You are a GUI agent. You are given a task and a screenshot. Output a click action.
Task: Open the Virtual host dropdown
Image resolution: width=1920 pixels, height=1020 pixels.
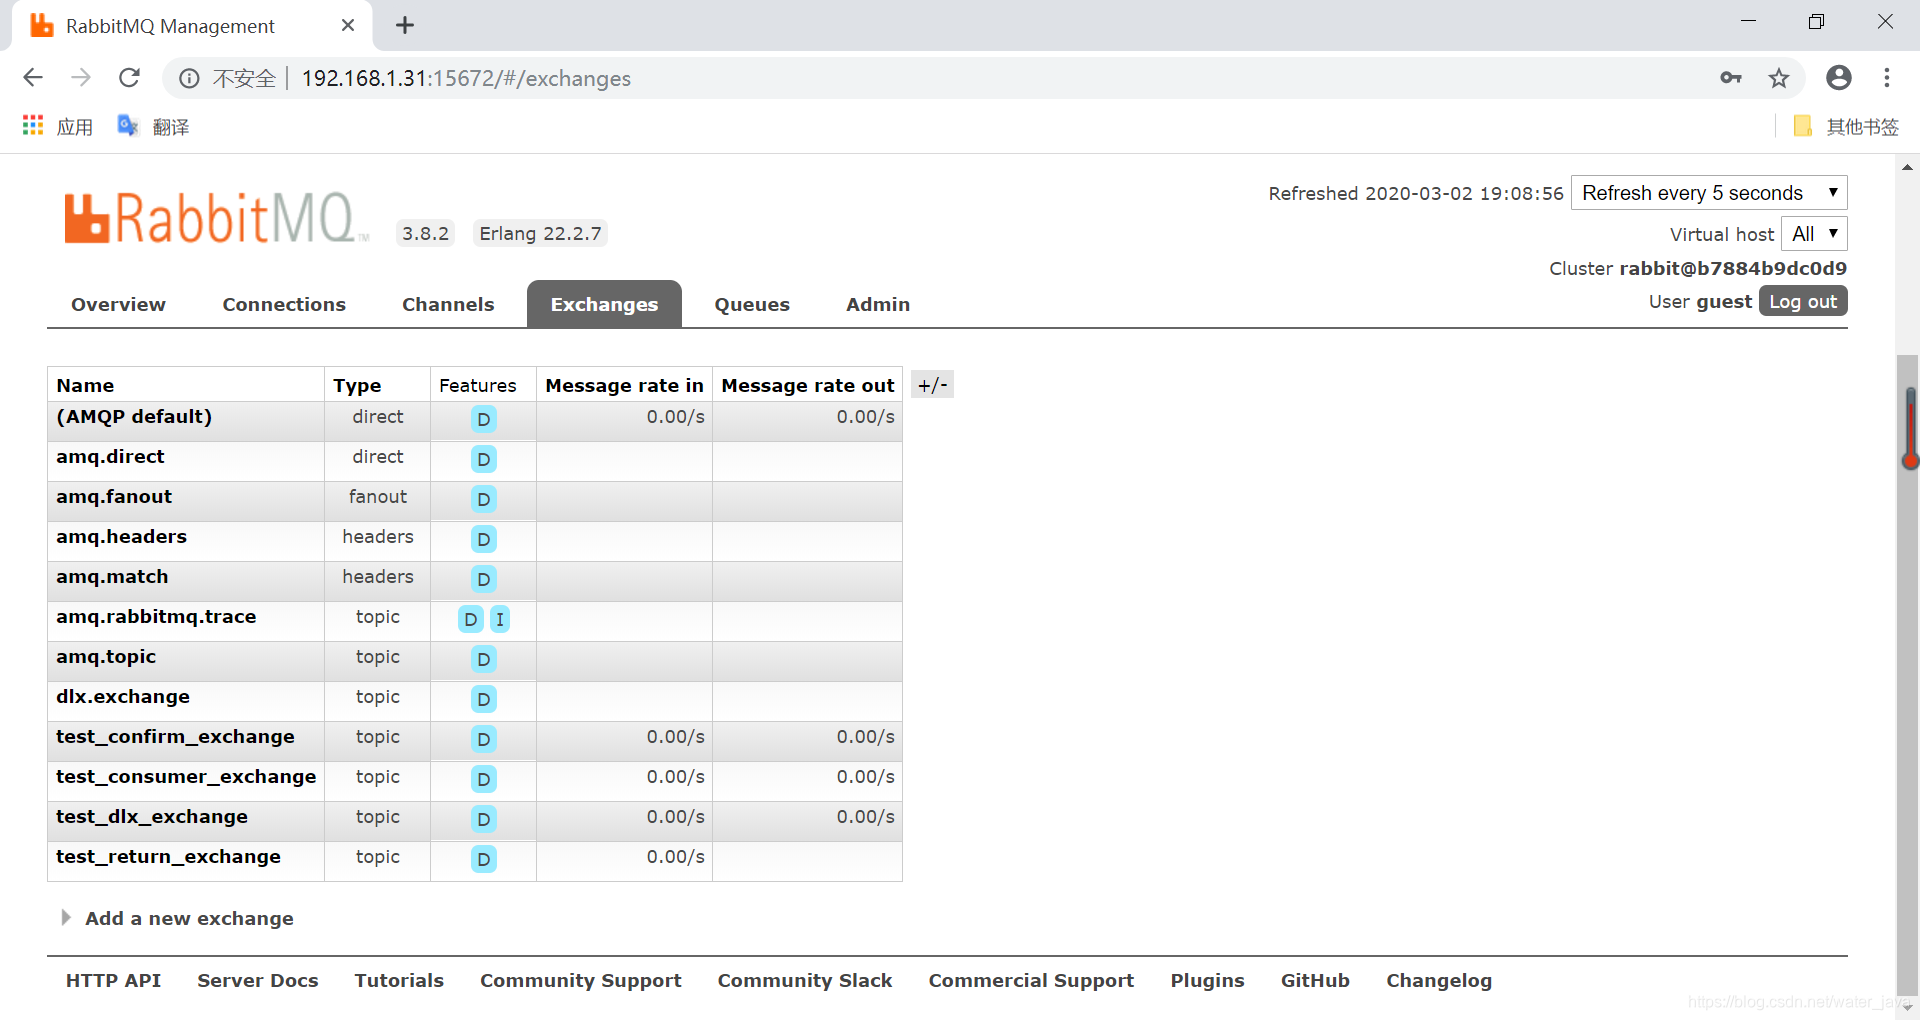[1814, 234]
